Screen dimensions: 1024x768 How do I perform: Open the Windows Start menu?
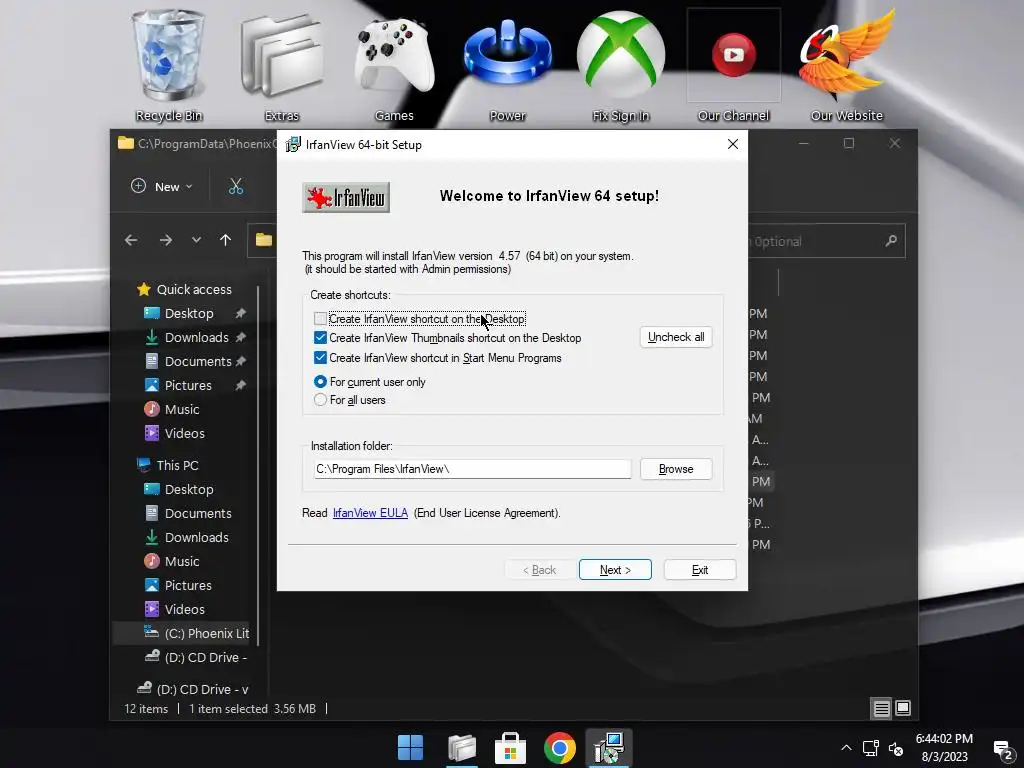click(x=411, y=748)
